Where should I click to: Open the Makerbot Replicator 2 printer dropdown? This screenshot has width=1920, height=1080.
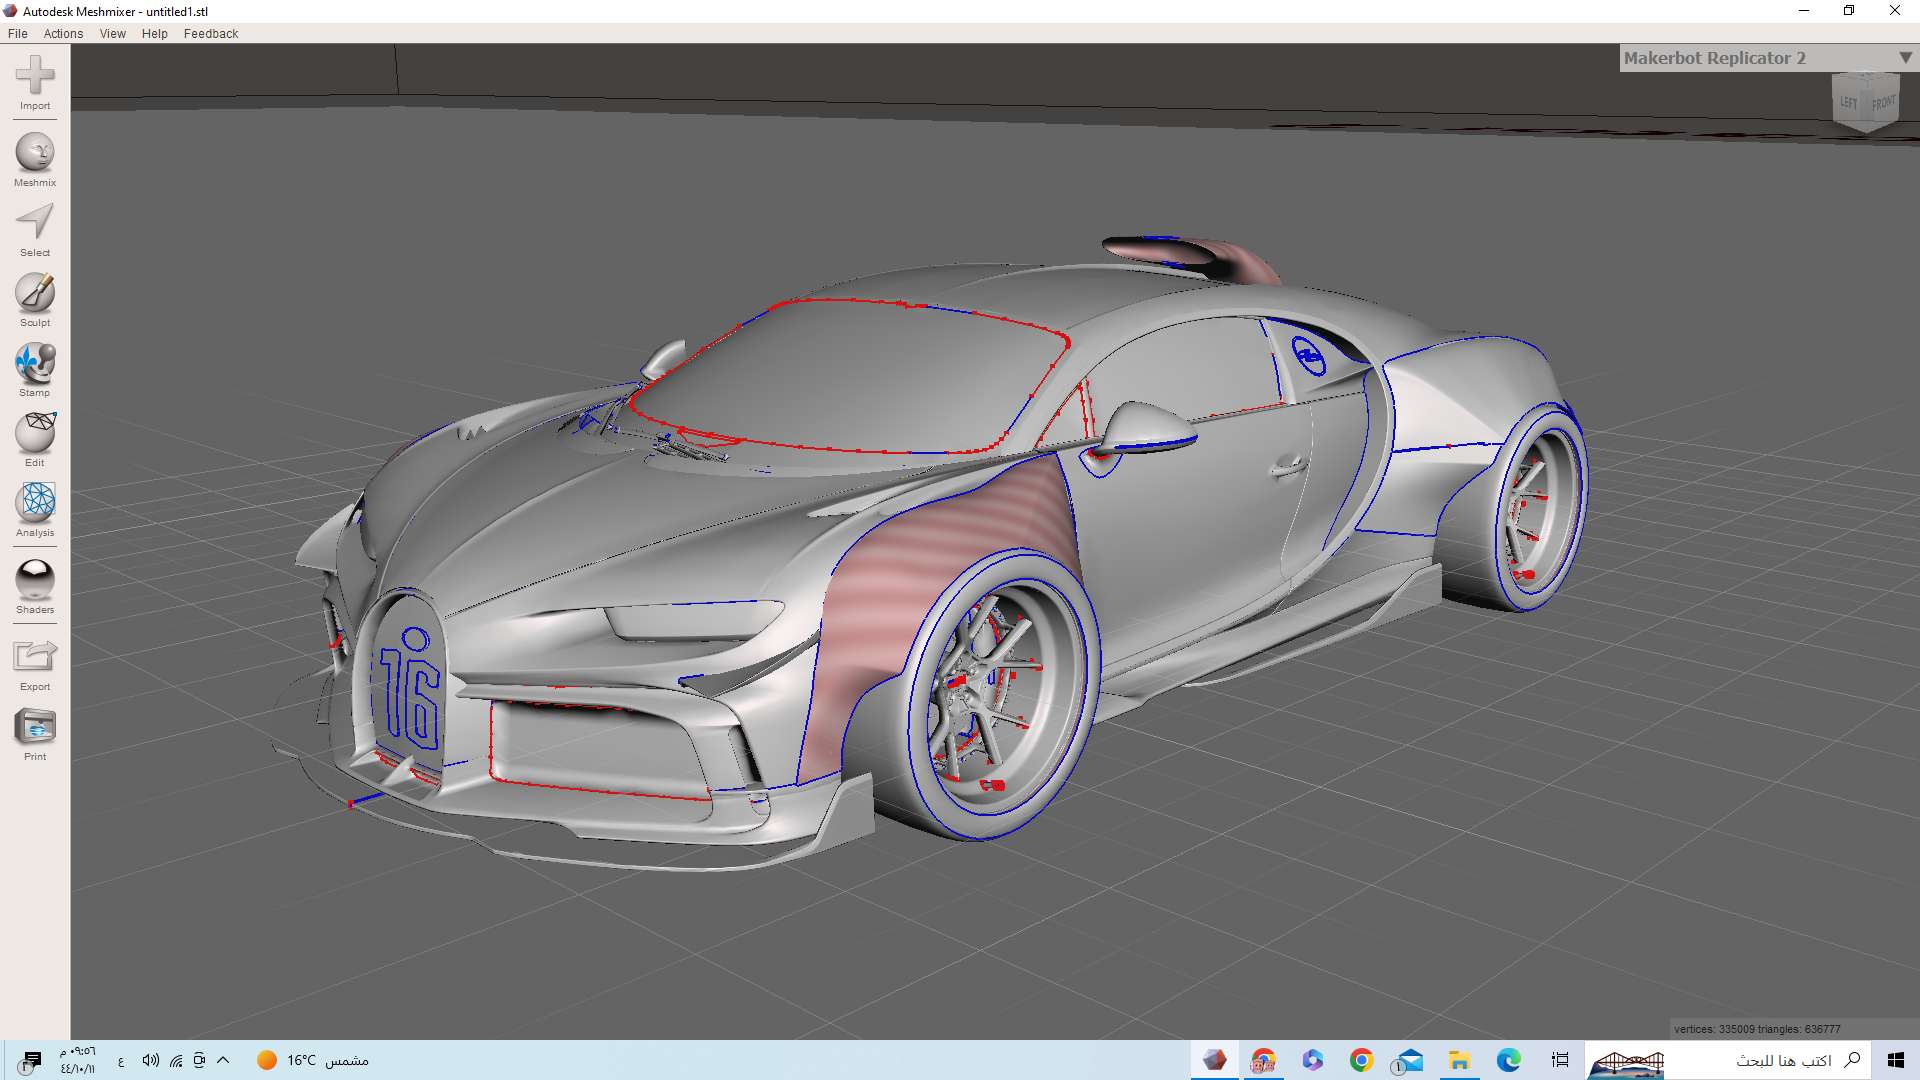[1903, 58]
